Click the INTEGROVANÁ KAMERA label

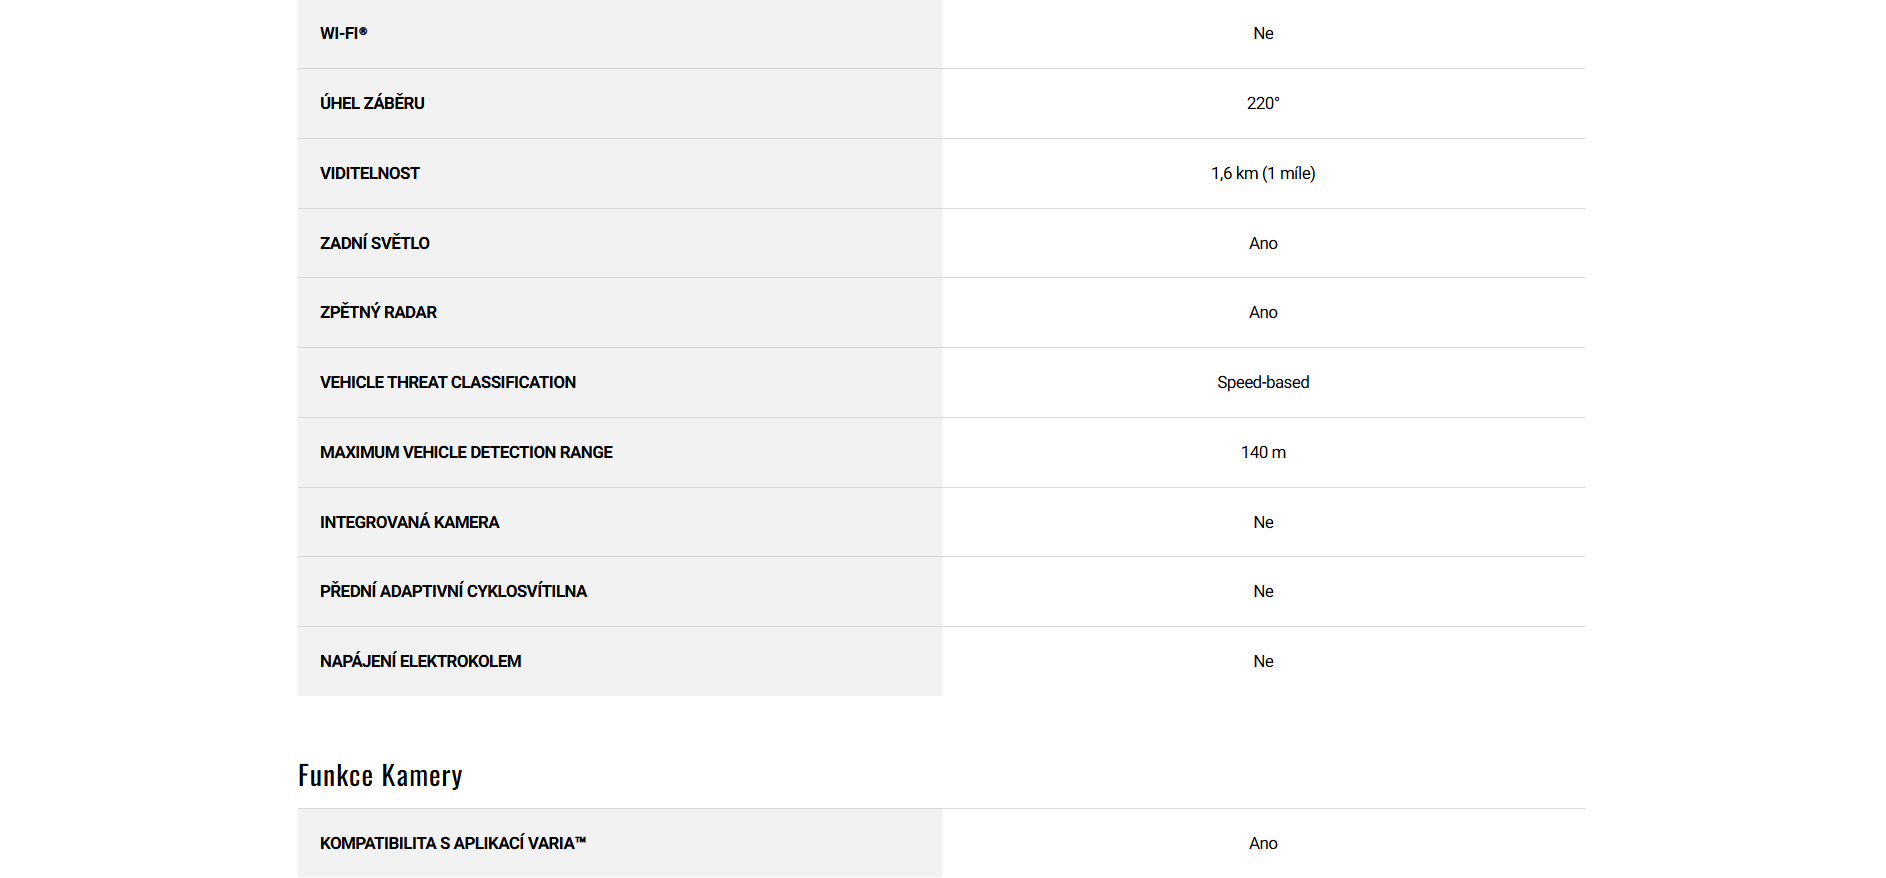click(x=409, y=522)
